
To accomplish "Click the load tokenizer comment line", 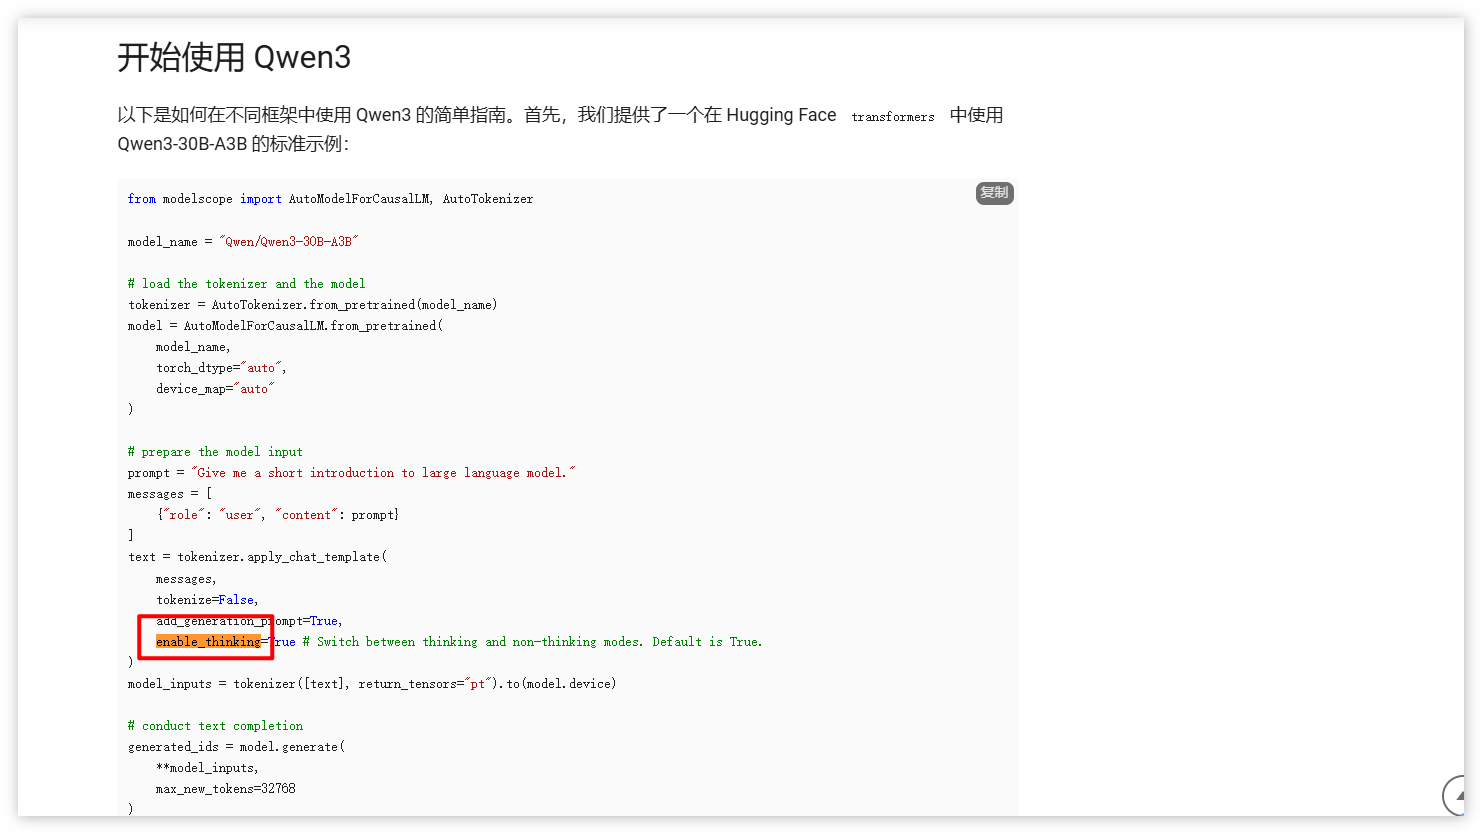I will [x=246, y=283].
